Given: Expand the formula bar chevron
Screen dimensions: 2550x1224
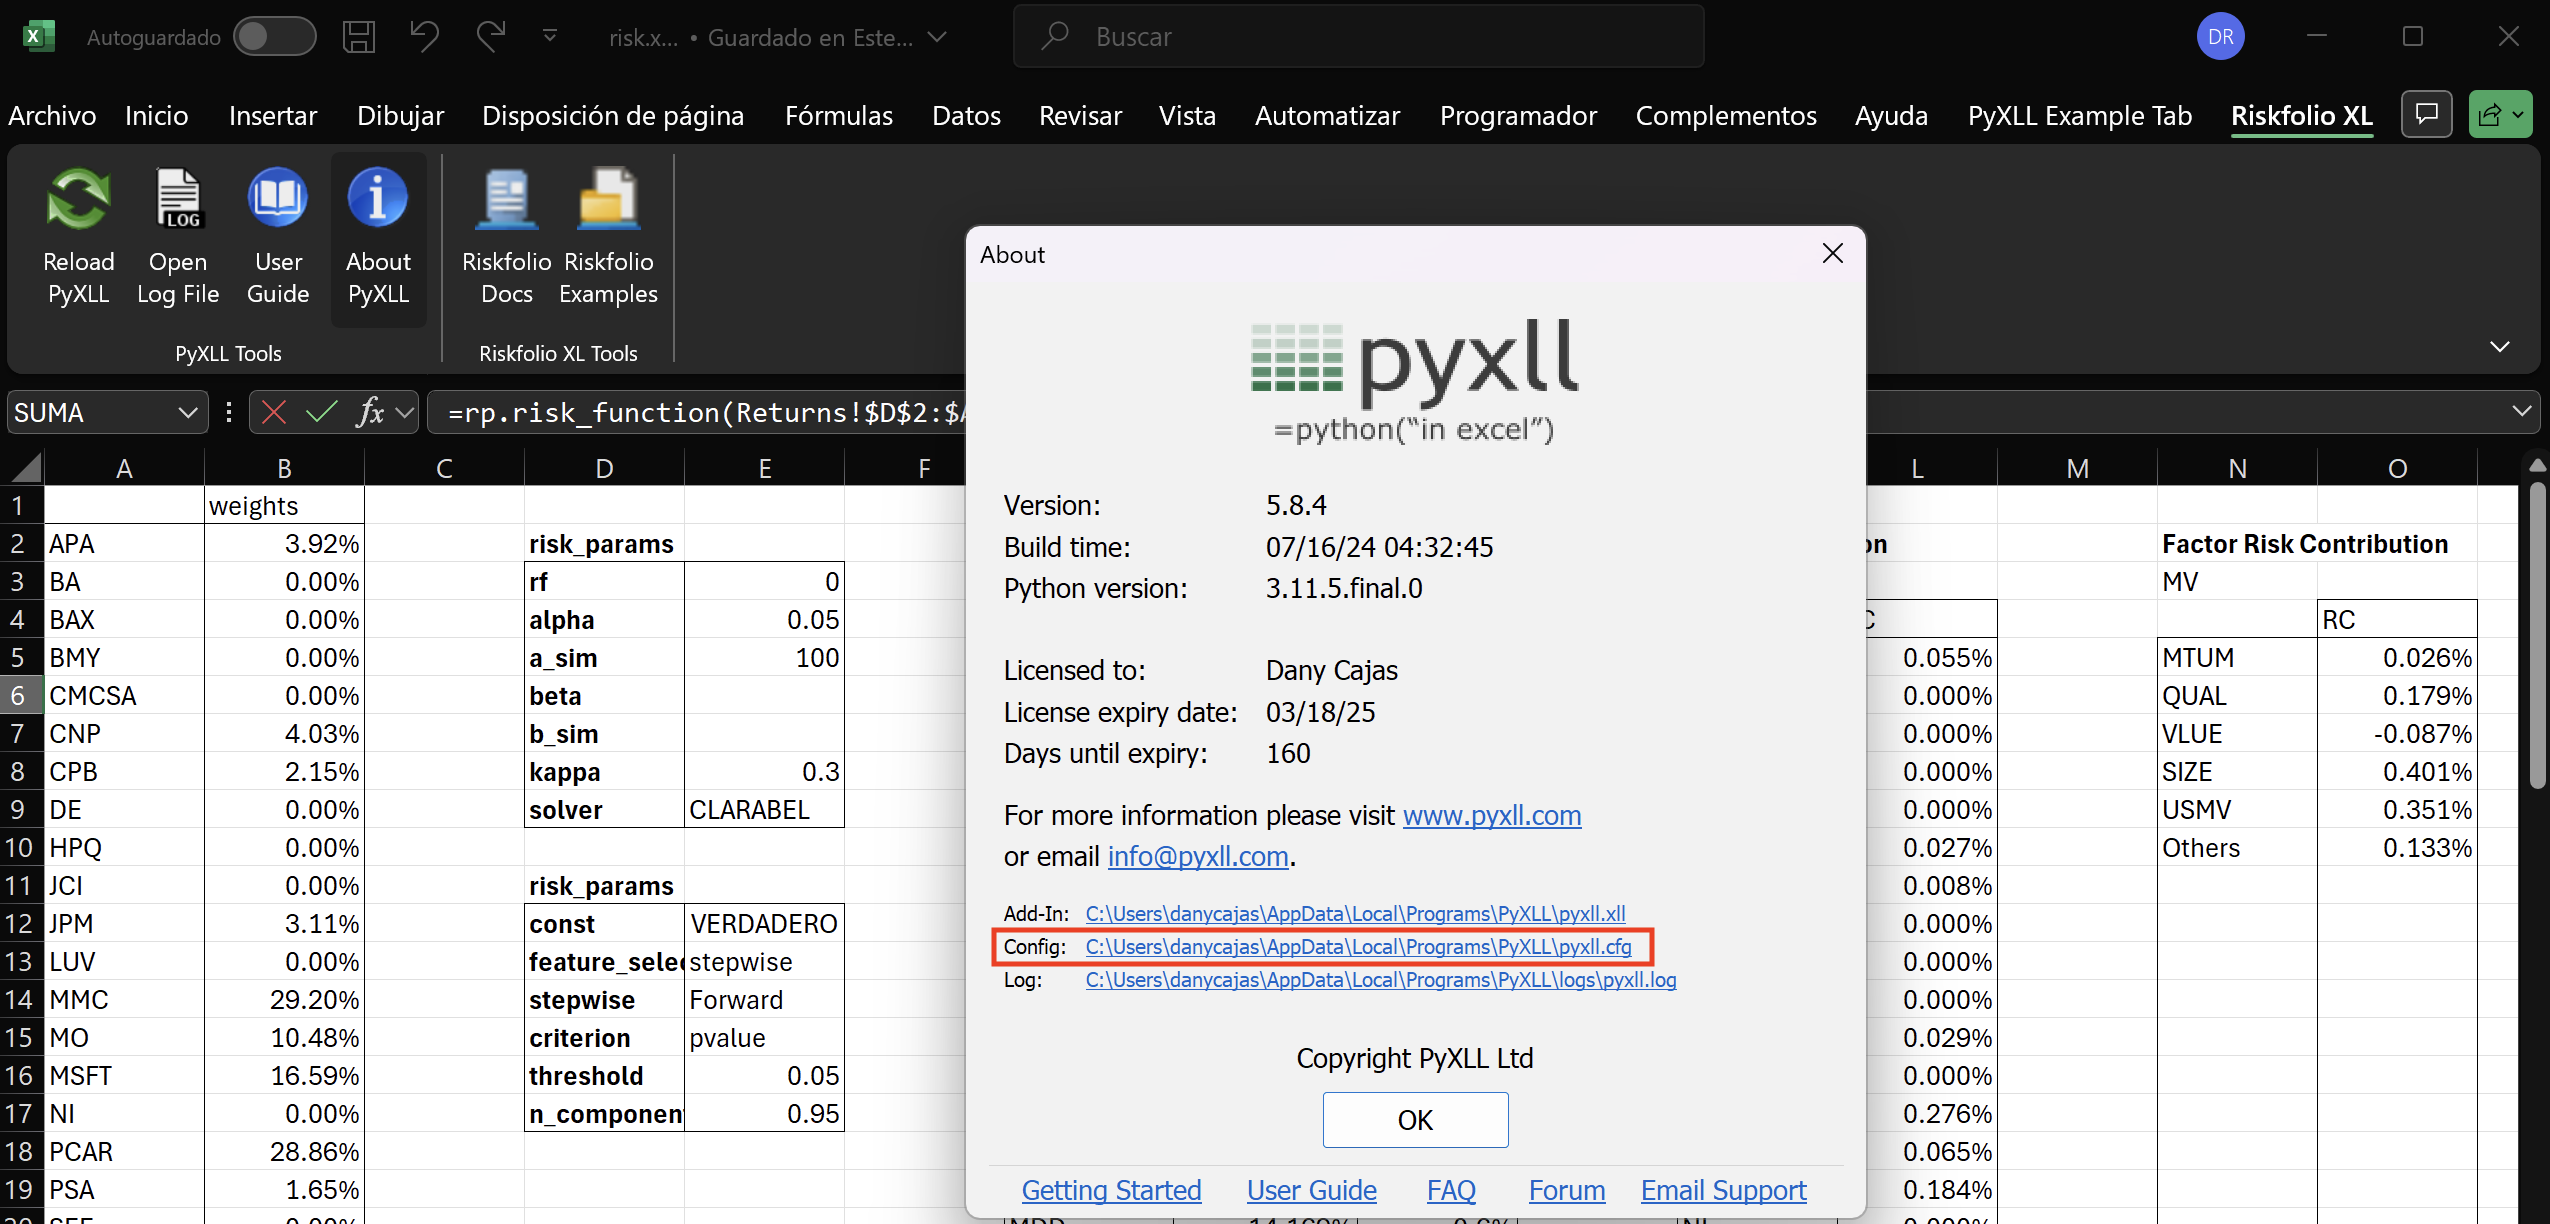Looking at the screenshot, I should (2521, 411).
